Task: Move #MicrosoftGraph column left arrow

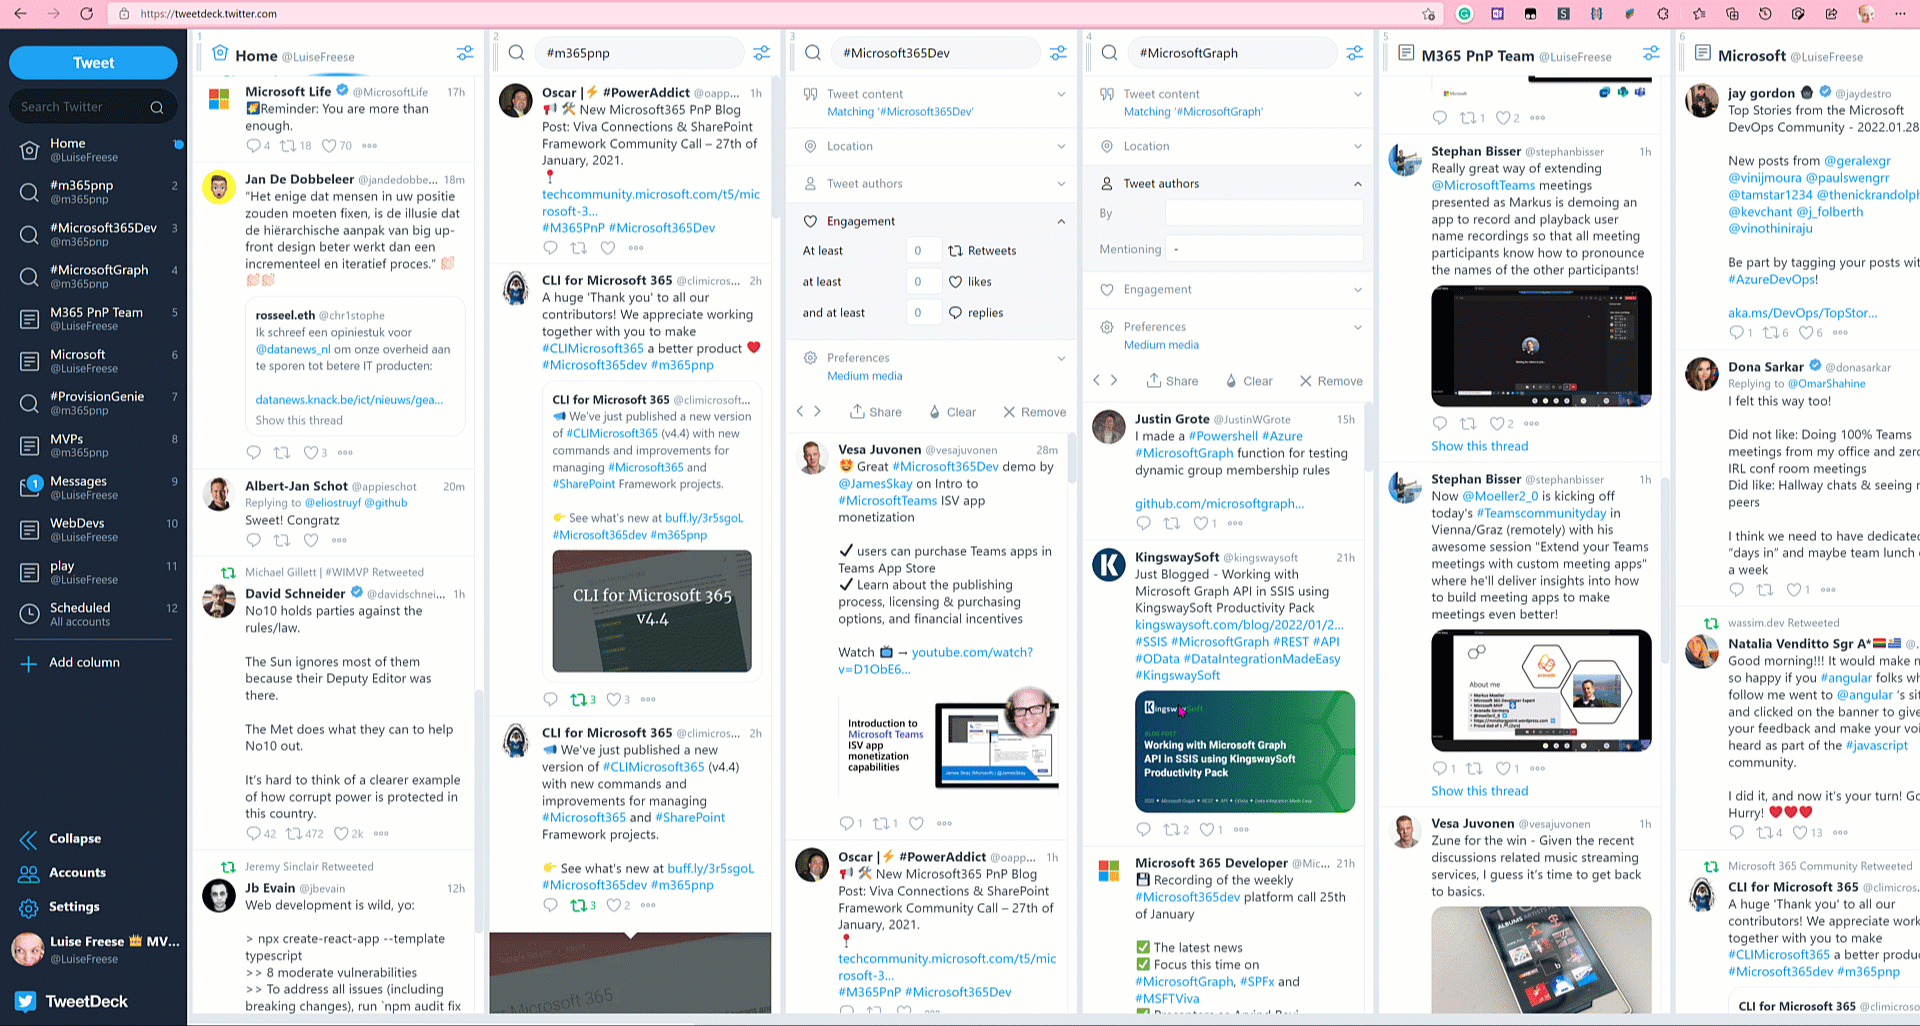Action: pos(1097,381)
